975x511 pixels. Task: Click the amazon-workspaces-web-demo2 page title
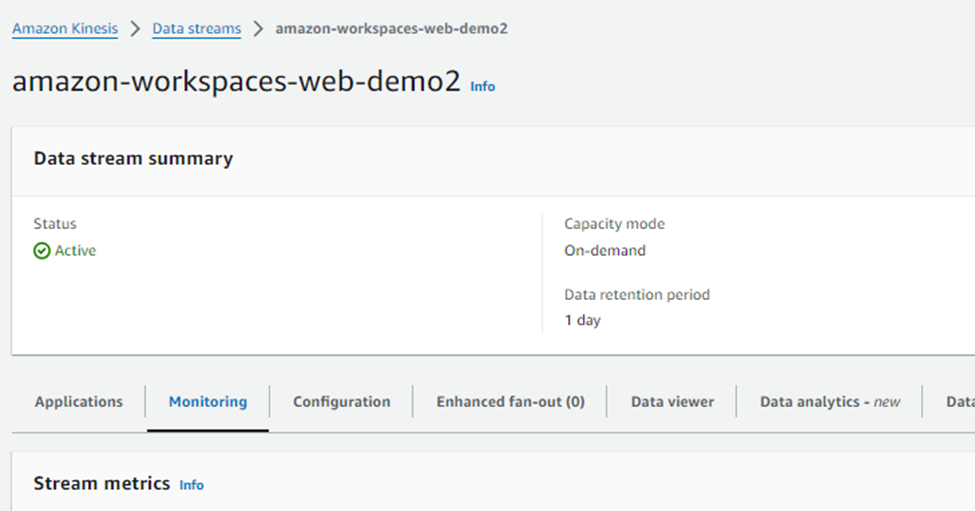tap(236, 81)
